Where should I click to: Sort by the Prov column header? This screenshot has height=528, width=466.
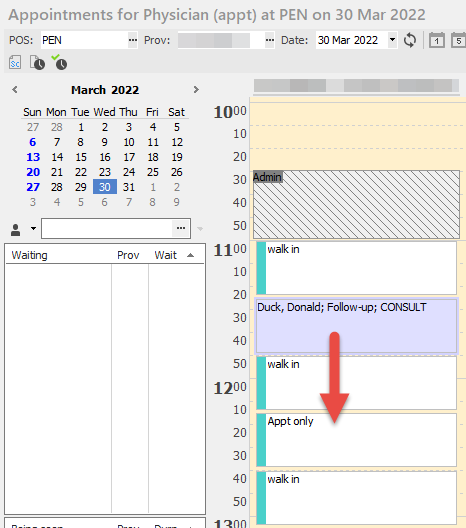[x=128, y=255]
